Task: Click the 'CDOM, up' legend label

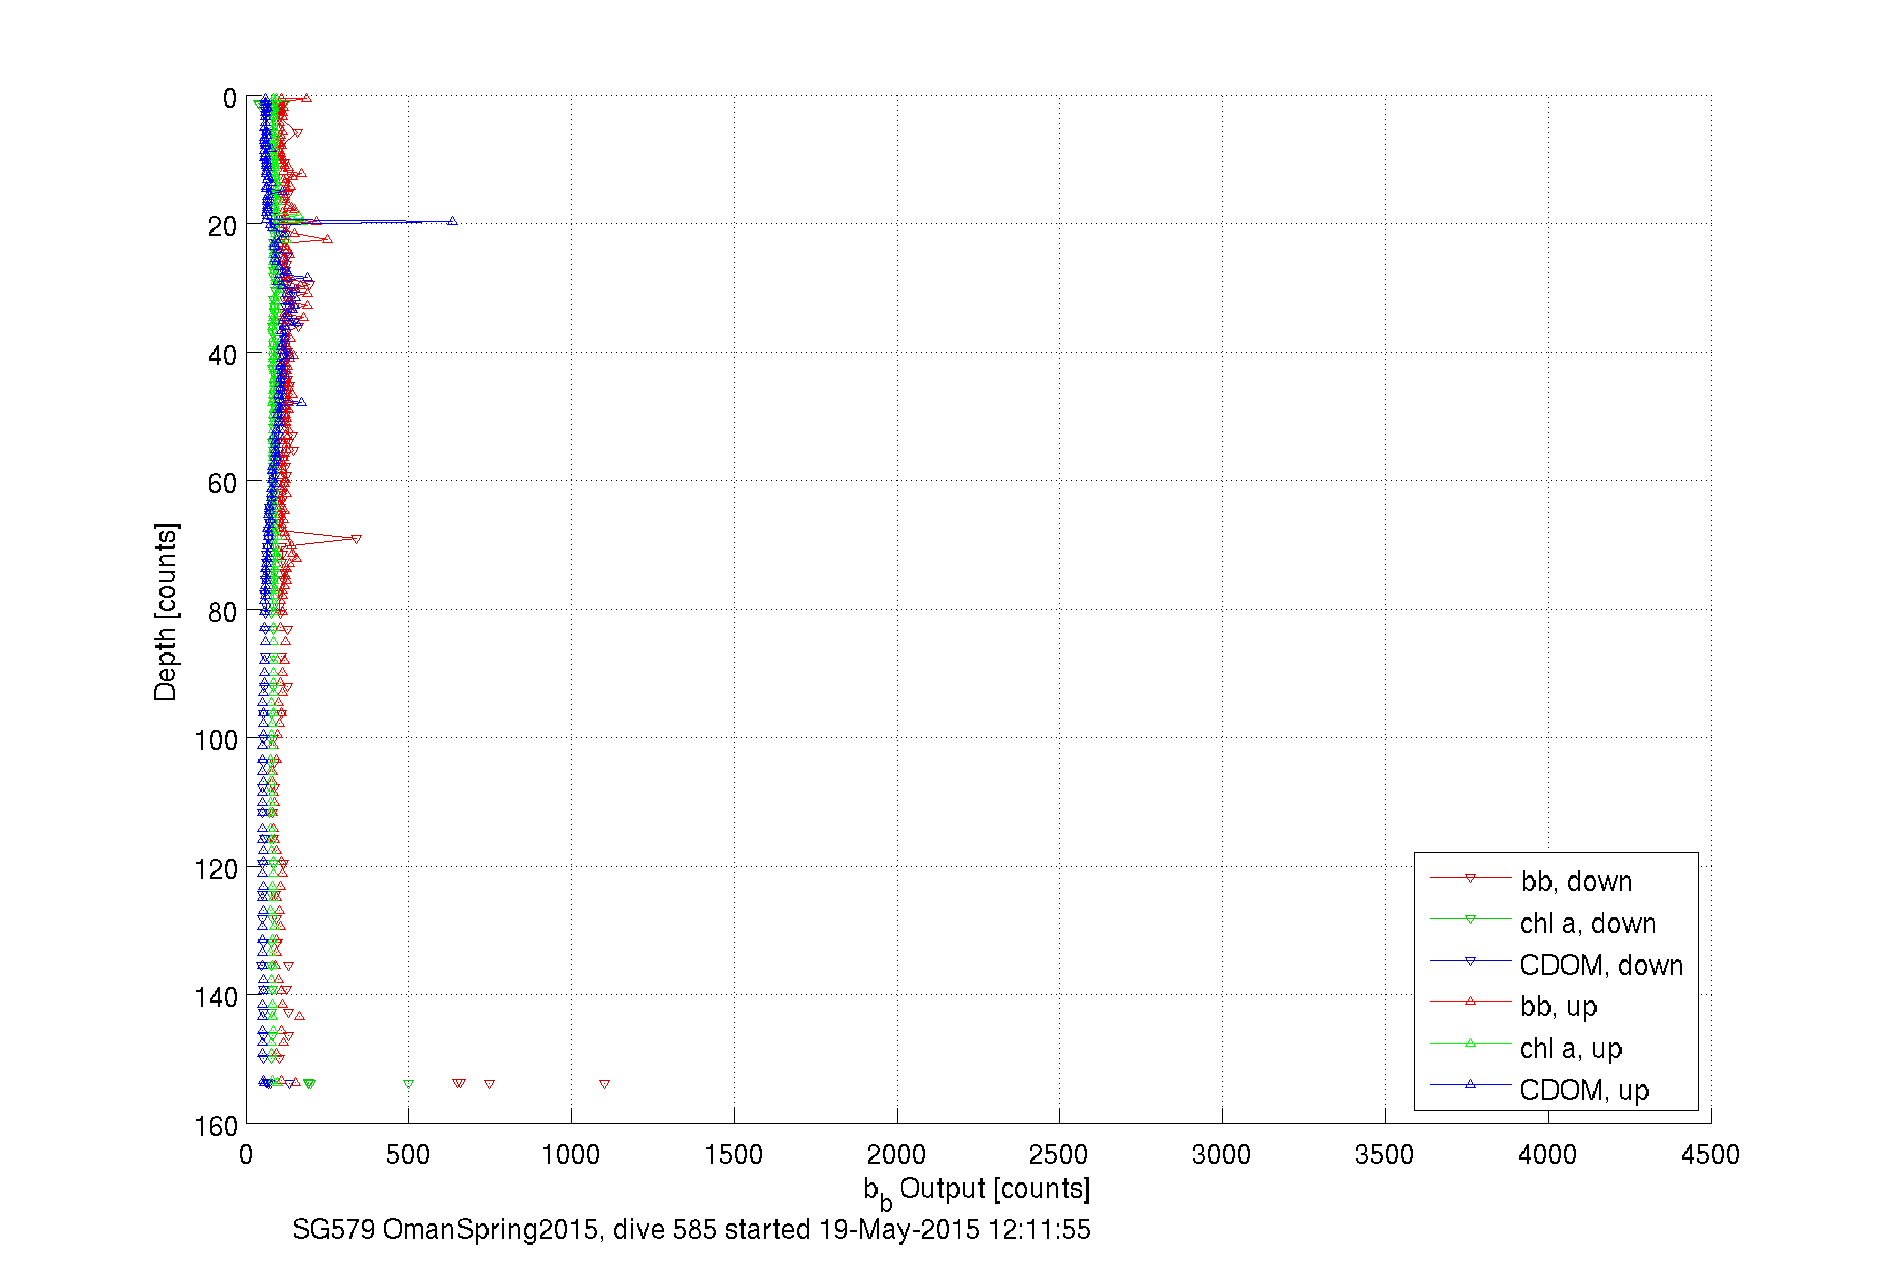Action: 1584,1090
